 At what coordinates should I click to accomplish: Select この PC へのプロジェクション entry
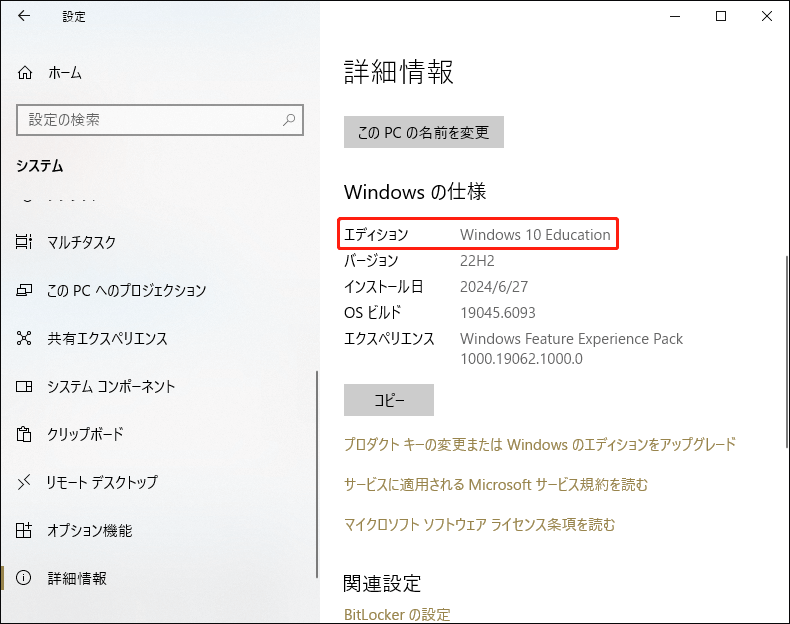coord(126,291)
